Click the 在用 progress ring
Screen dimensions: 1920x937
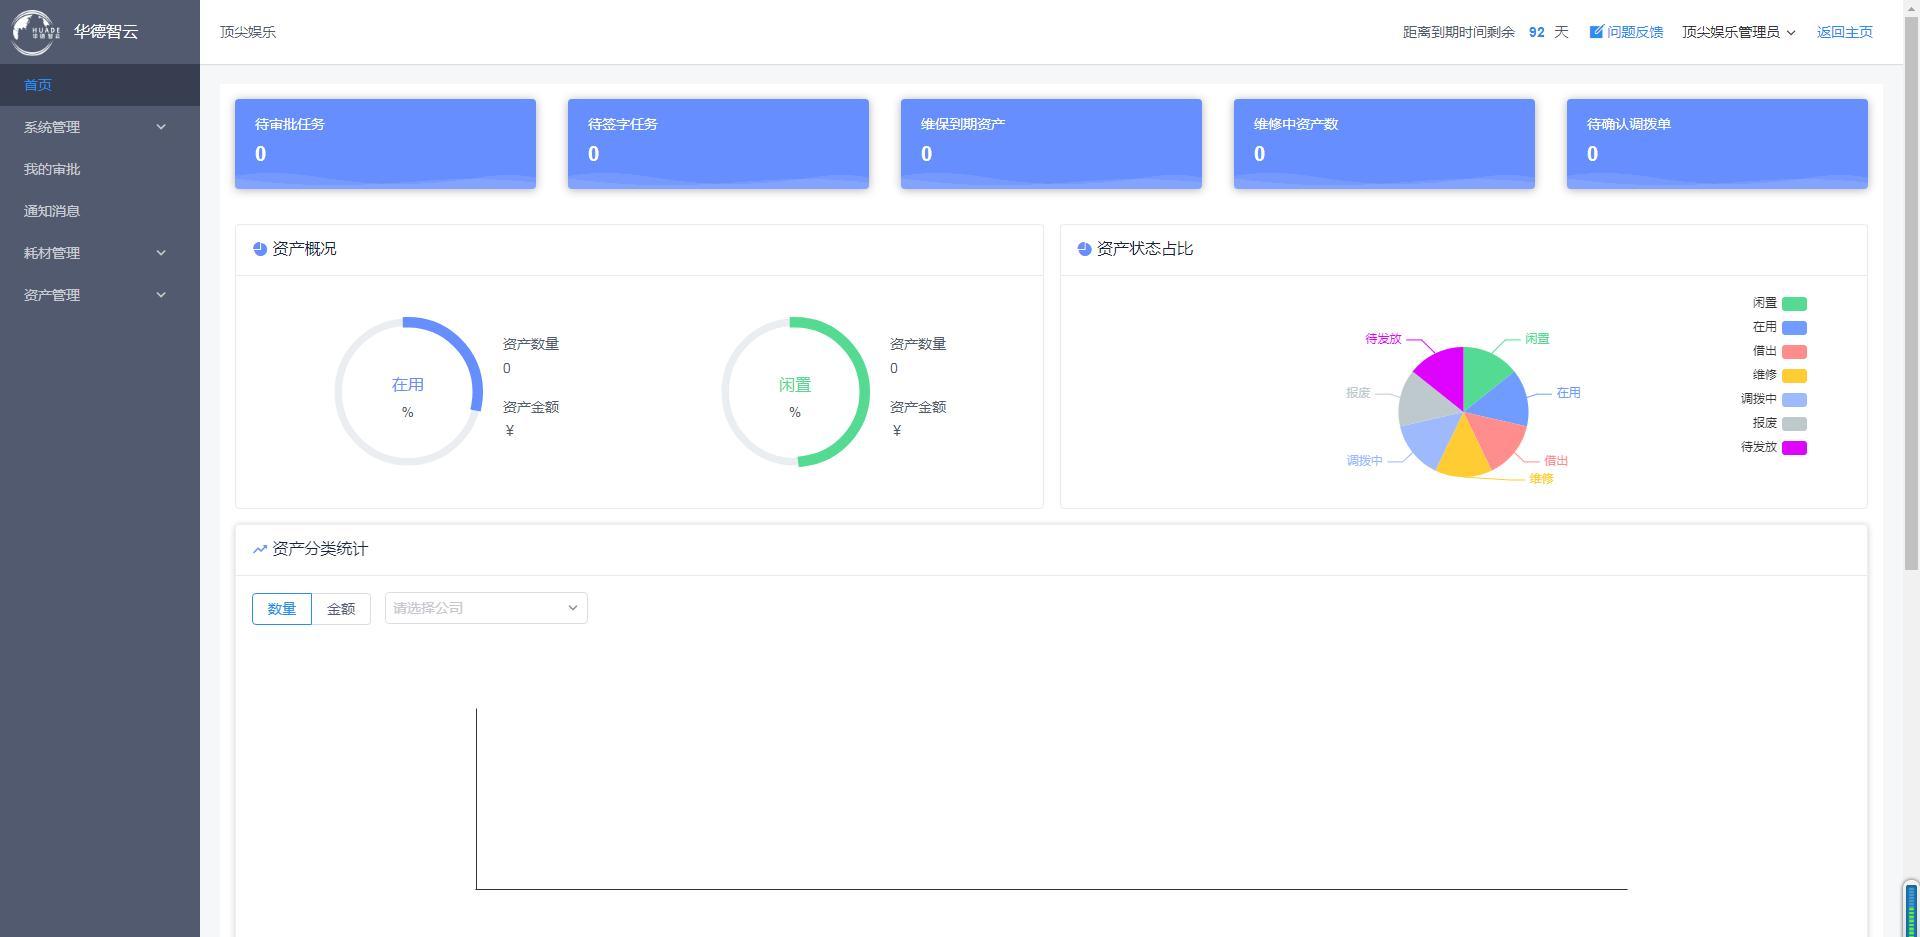coord(408,391)
